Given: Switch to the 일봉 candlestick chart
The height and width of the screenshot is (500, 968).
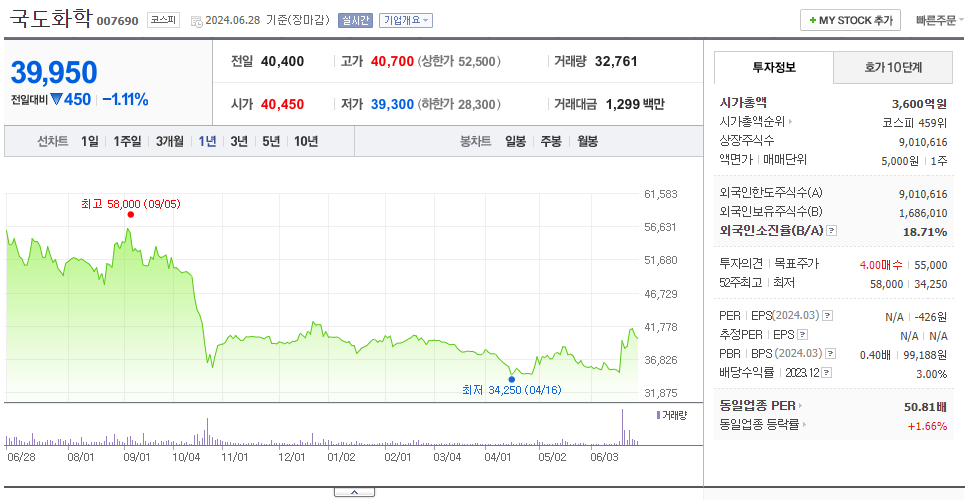Looking at the screenshot, I should (x=515, y=141).
